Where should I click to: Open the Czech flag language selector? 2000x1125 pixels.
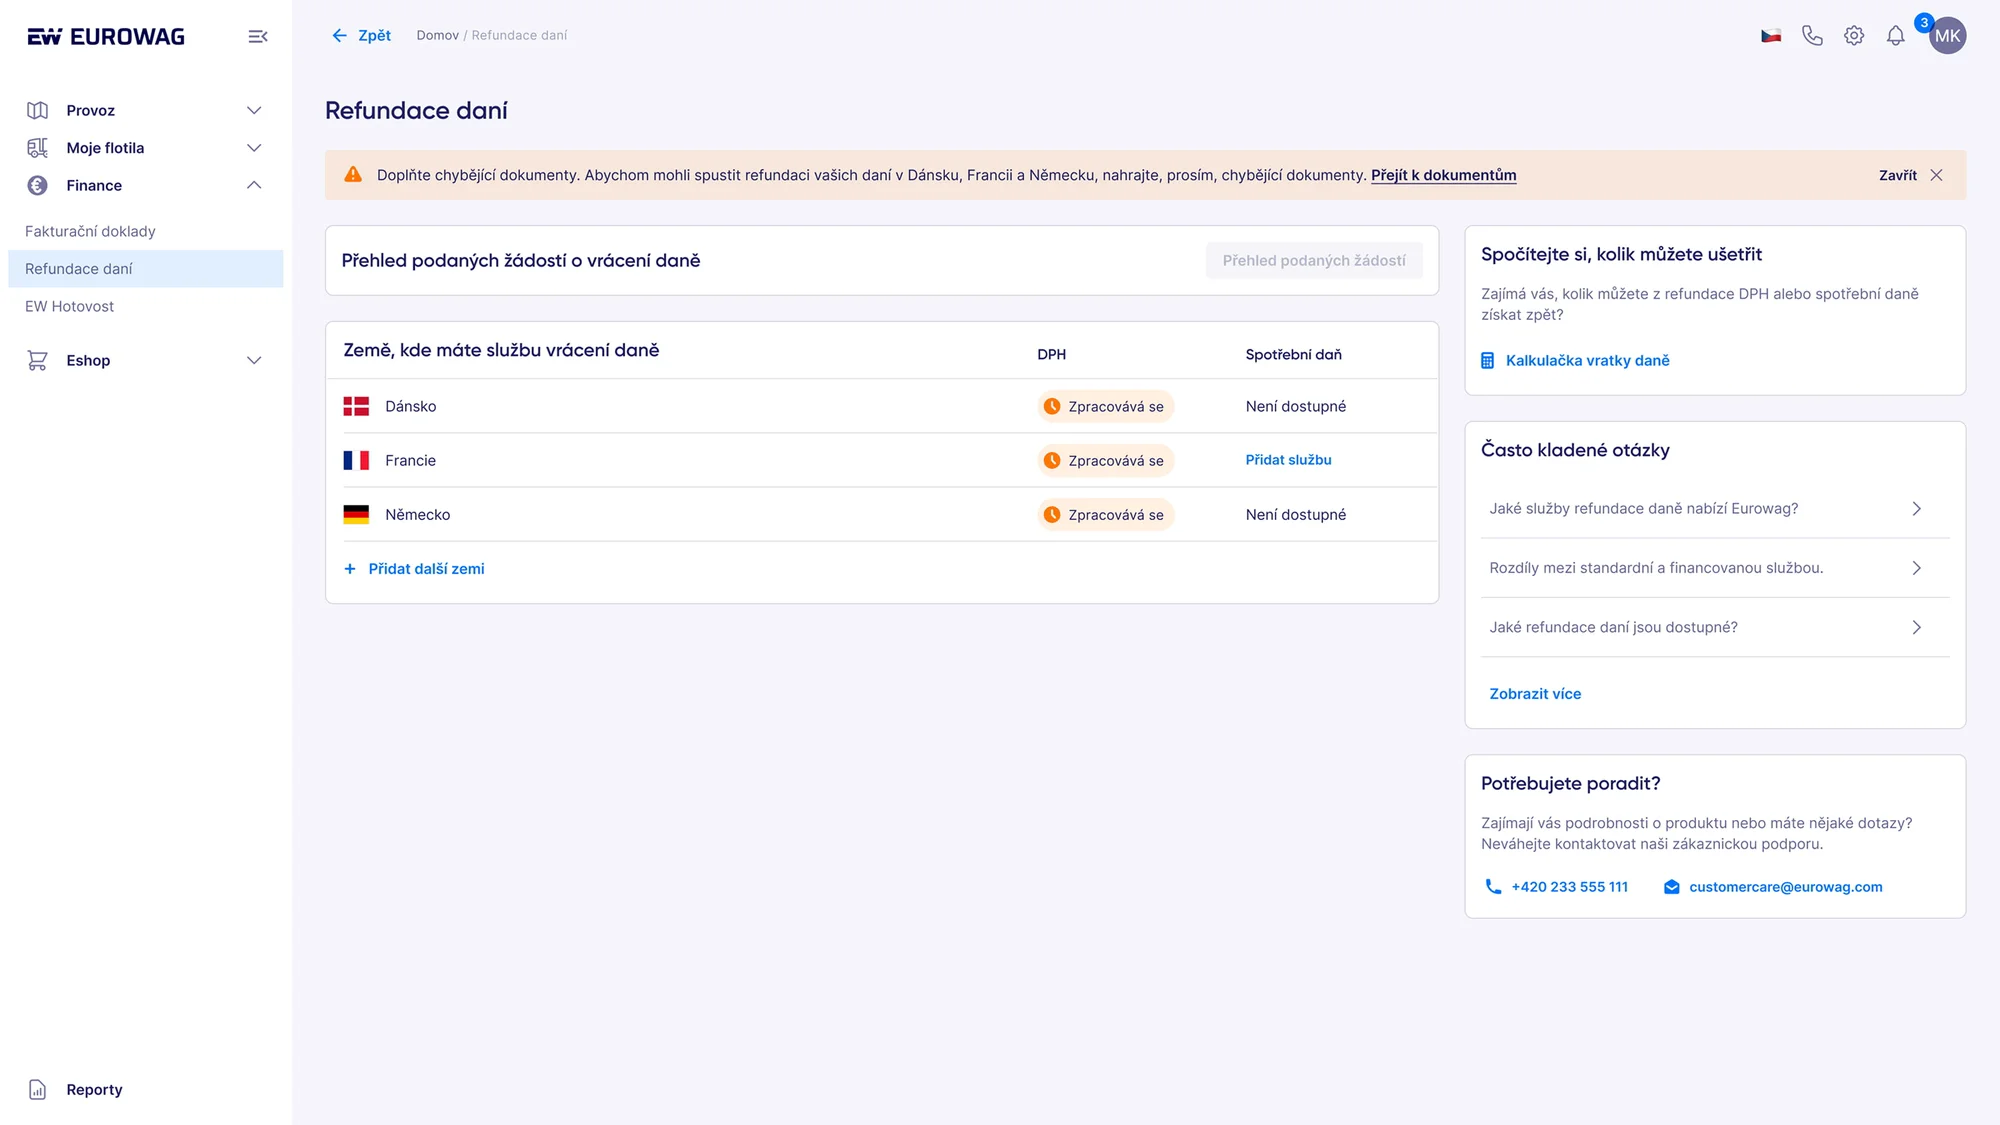[1771, 36]
